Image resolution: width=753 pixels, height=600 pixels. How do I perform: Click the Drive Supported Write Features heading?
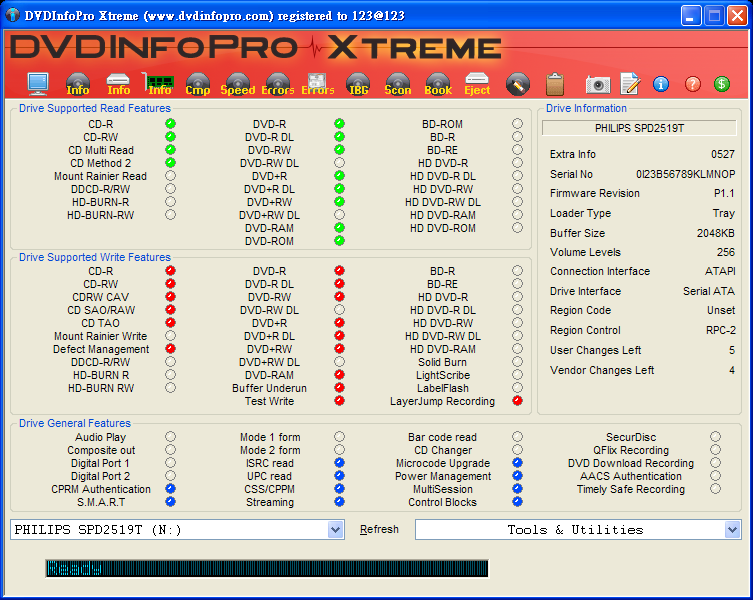point(95,257)
